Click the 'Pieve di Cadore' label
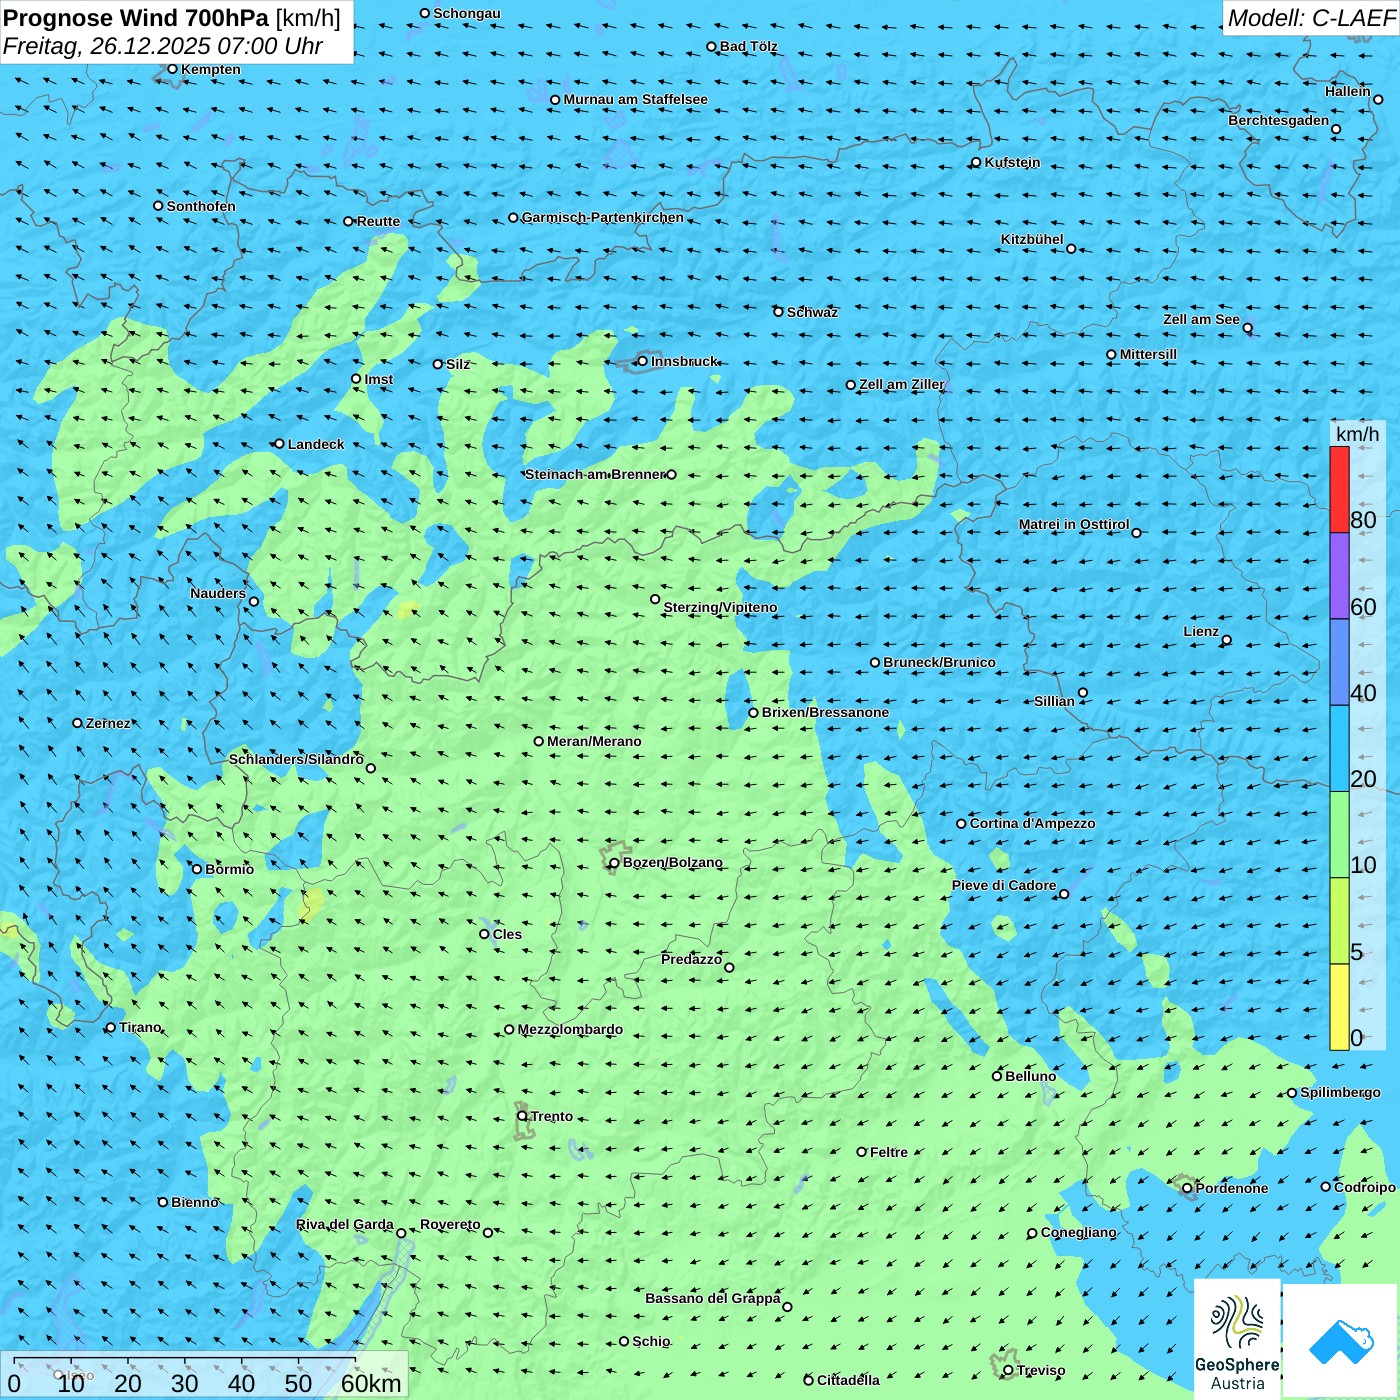The image size is (1400, 1400). point(1004,885)
